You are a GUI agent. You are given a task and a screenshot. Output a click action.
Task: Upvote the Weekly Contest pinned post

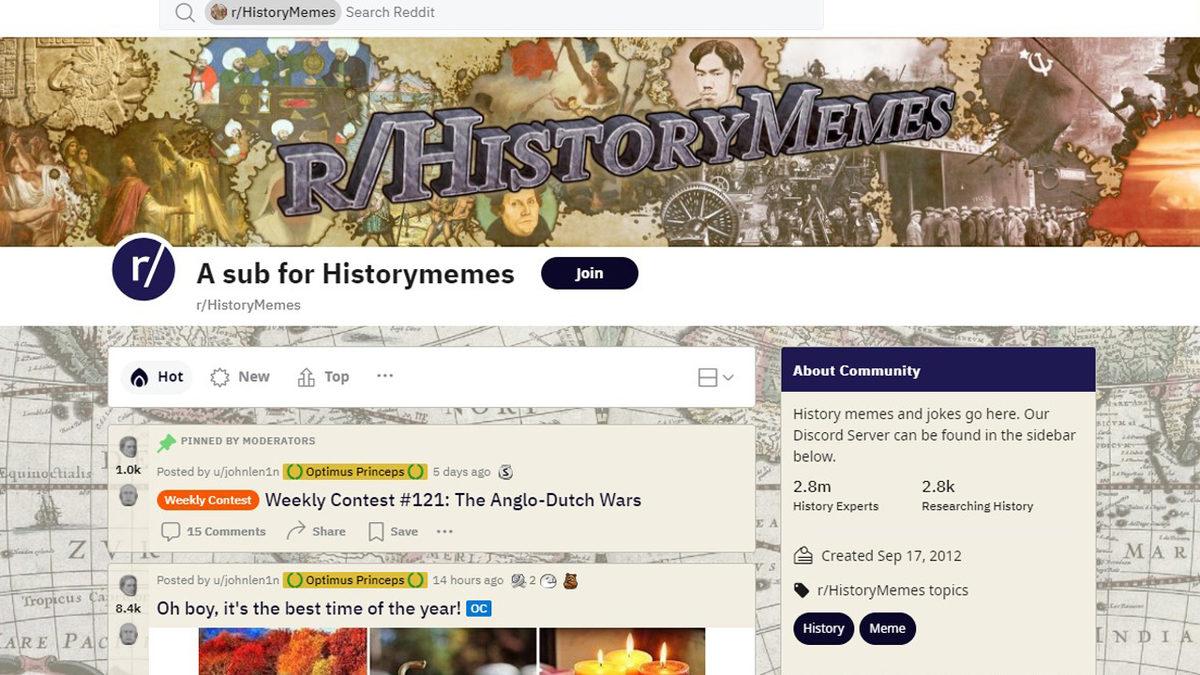click(128, 447)
